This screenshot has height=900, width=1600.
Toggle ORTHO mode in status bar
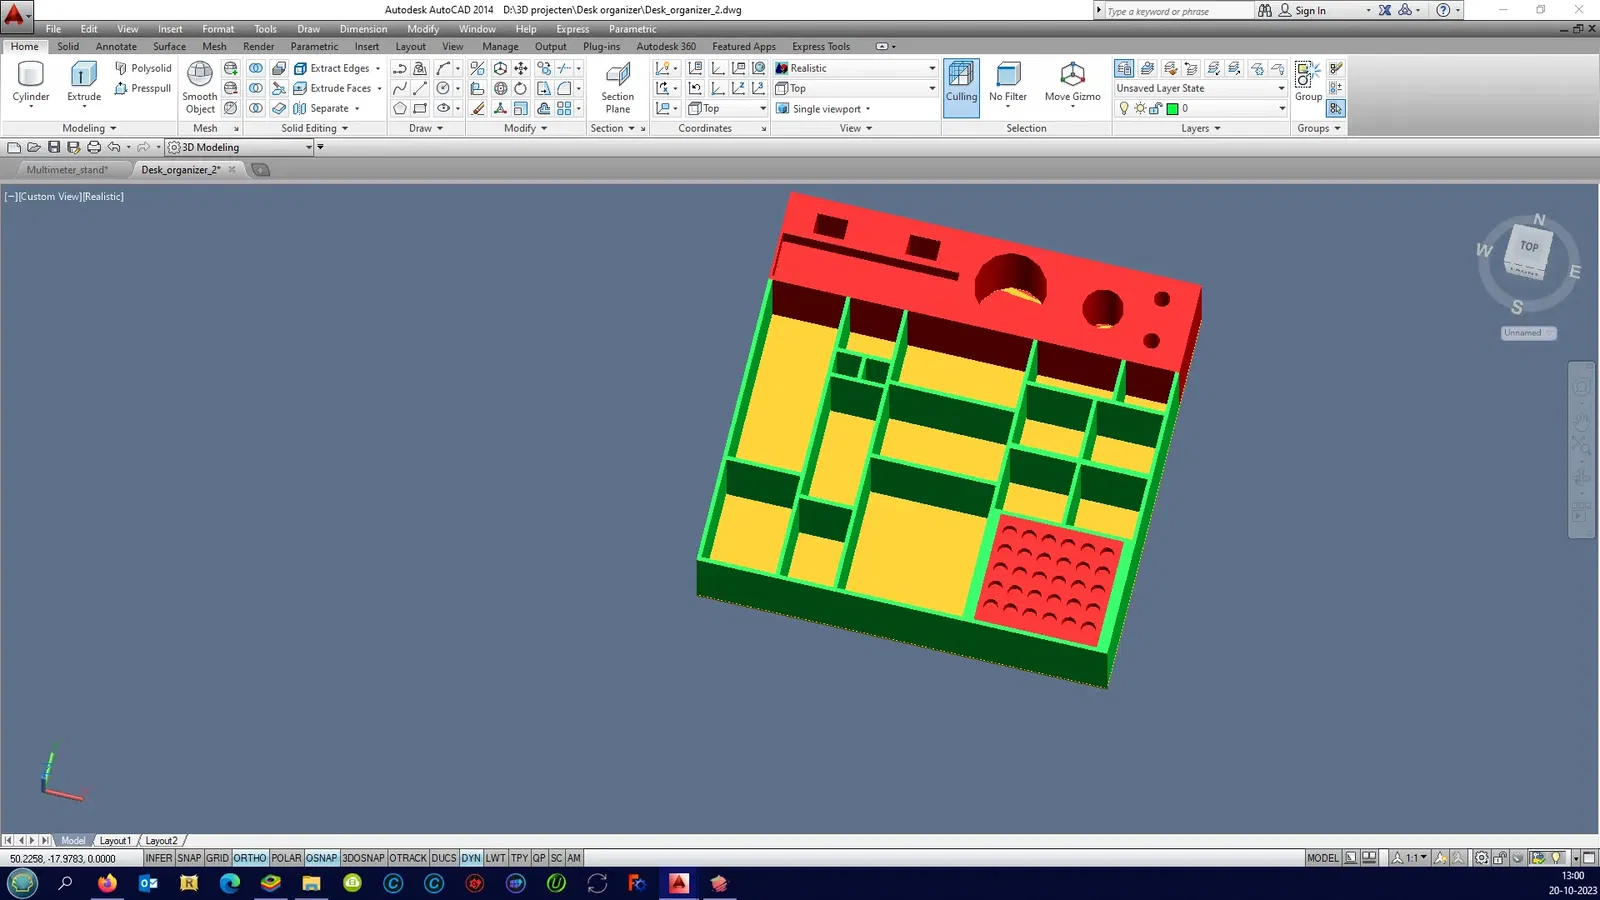250,858
